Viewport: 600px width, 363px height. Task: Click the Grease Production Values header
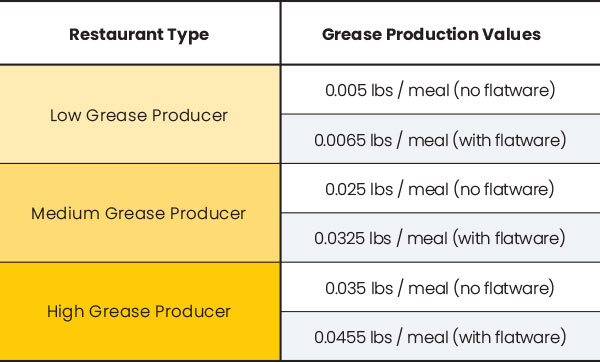point(431,34)
